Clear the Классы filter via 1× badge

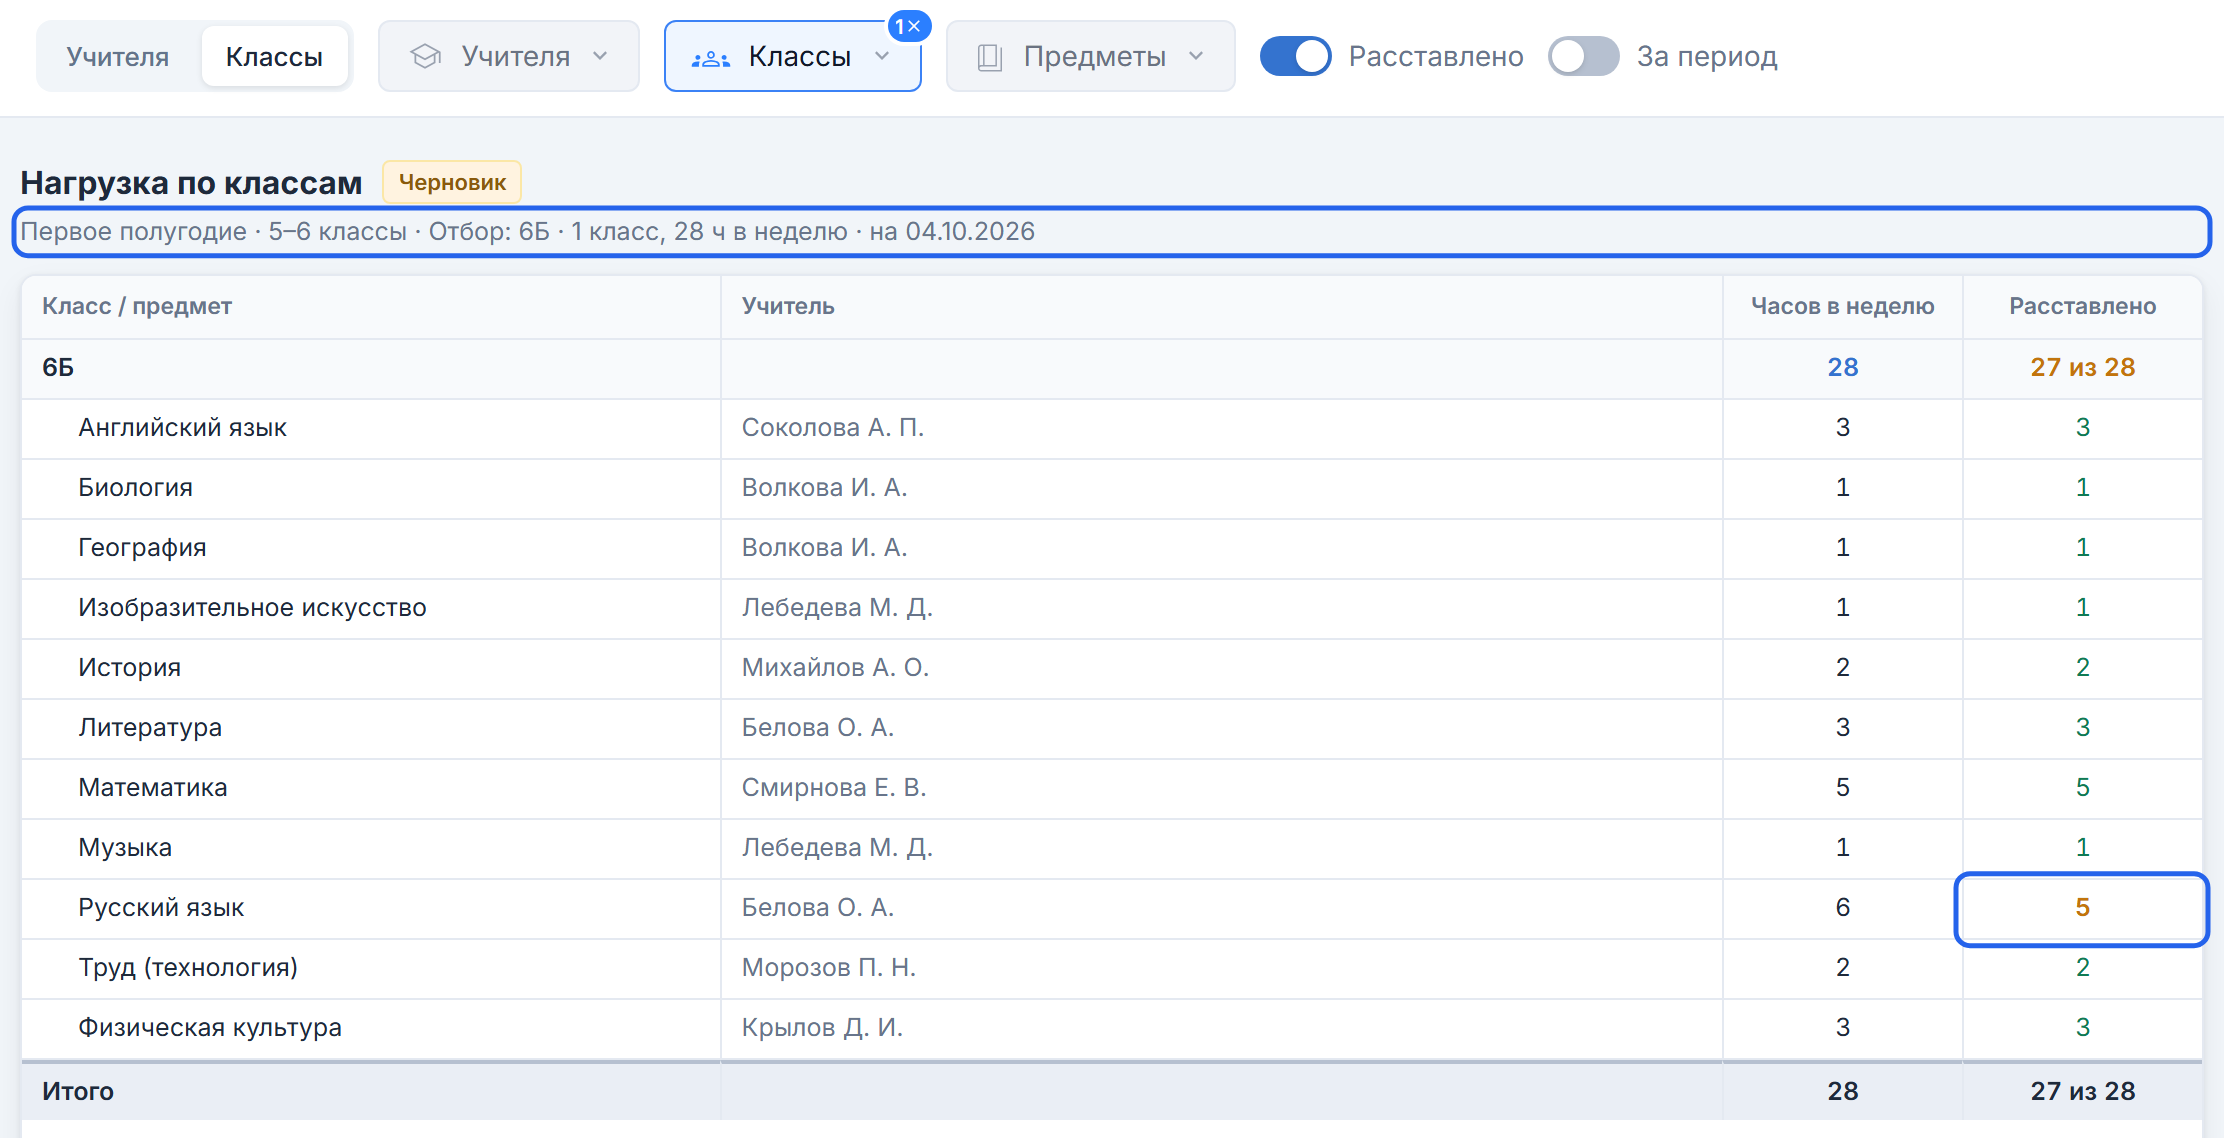[x=909, y=27]
